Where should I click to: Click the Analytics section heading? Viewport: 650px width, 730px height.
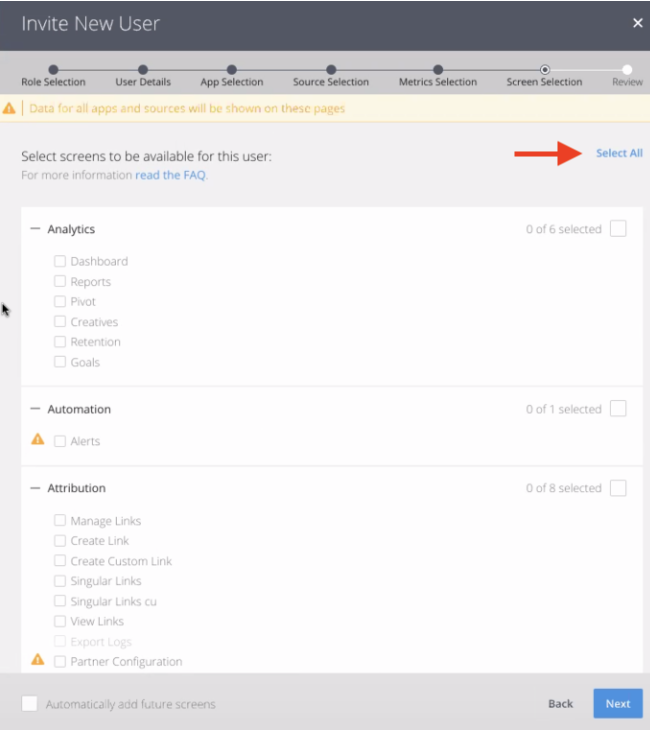click(71, 229)
